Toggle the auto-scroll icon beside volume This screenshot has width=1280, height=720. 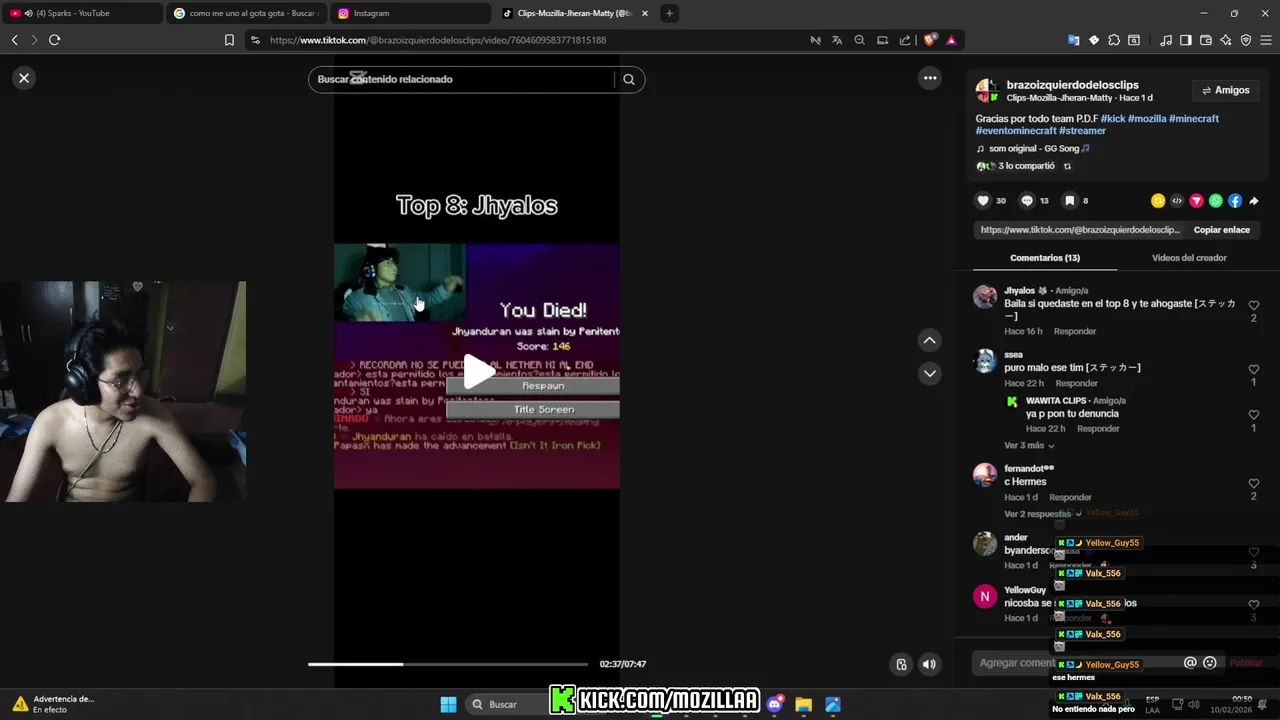click(902, 664)
